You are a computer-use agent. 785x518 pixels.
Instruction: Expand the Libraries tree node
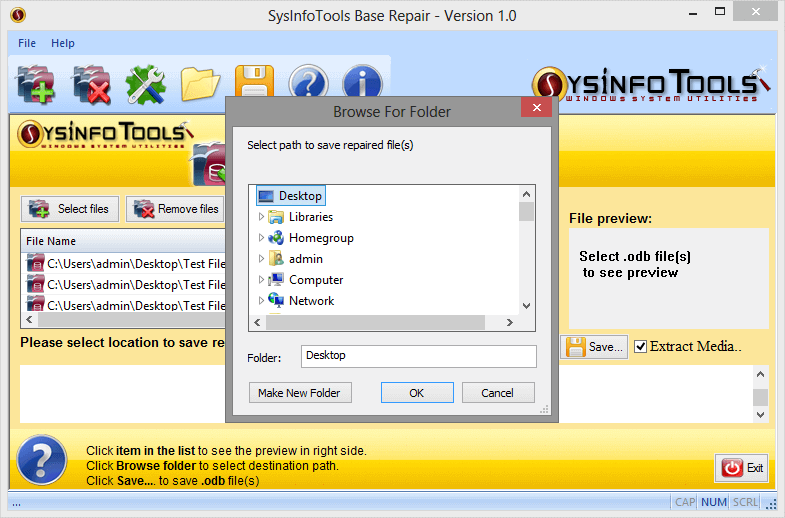261,217
